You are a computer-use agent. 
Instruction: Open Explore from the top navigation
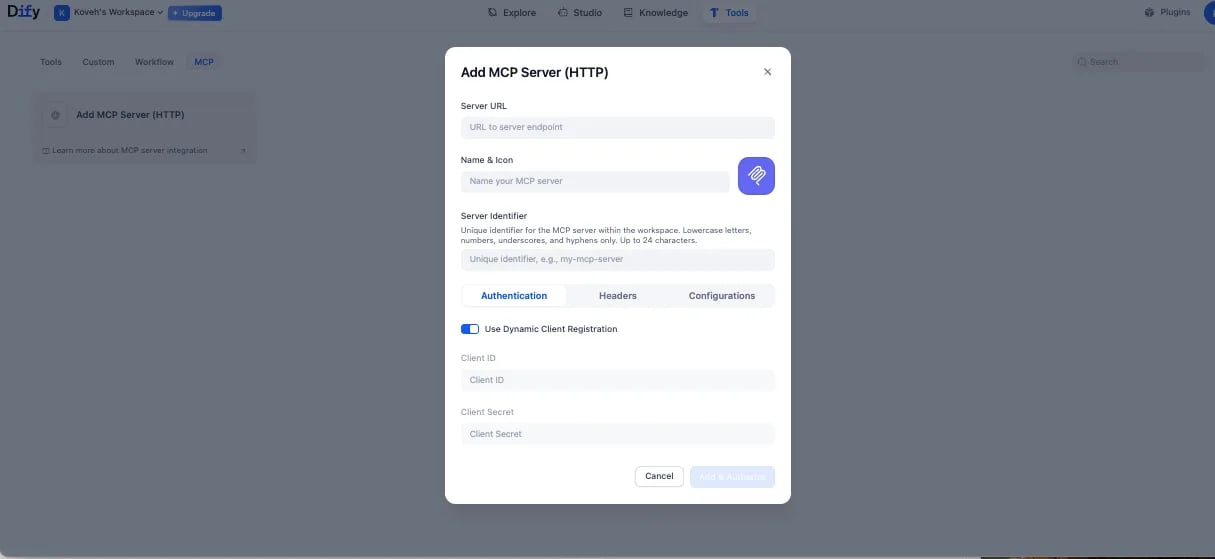(512, 13)
